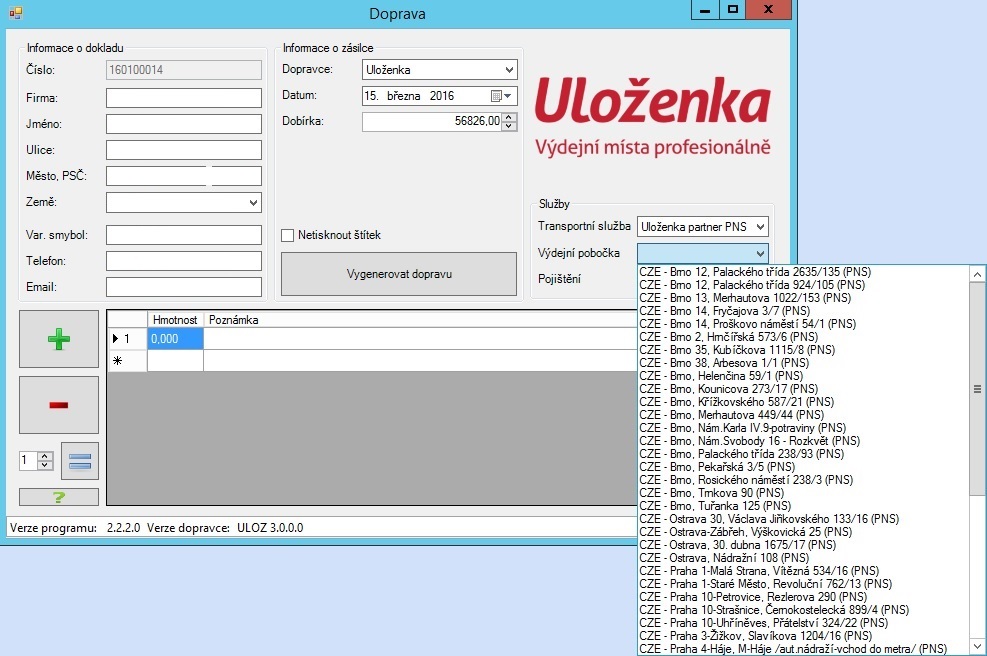The height and width of the screenshot is (656, 987).
Task: Select row 1 header arrow in grid
Action: point(127,339)
